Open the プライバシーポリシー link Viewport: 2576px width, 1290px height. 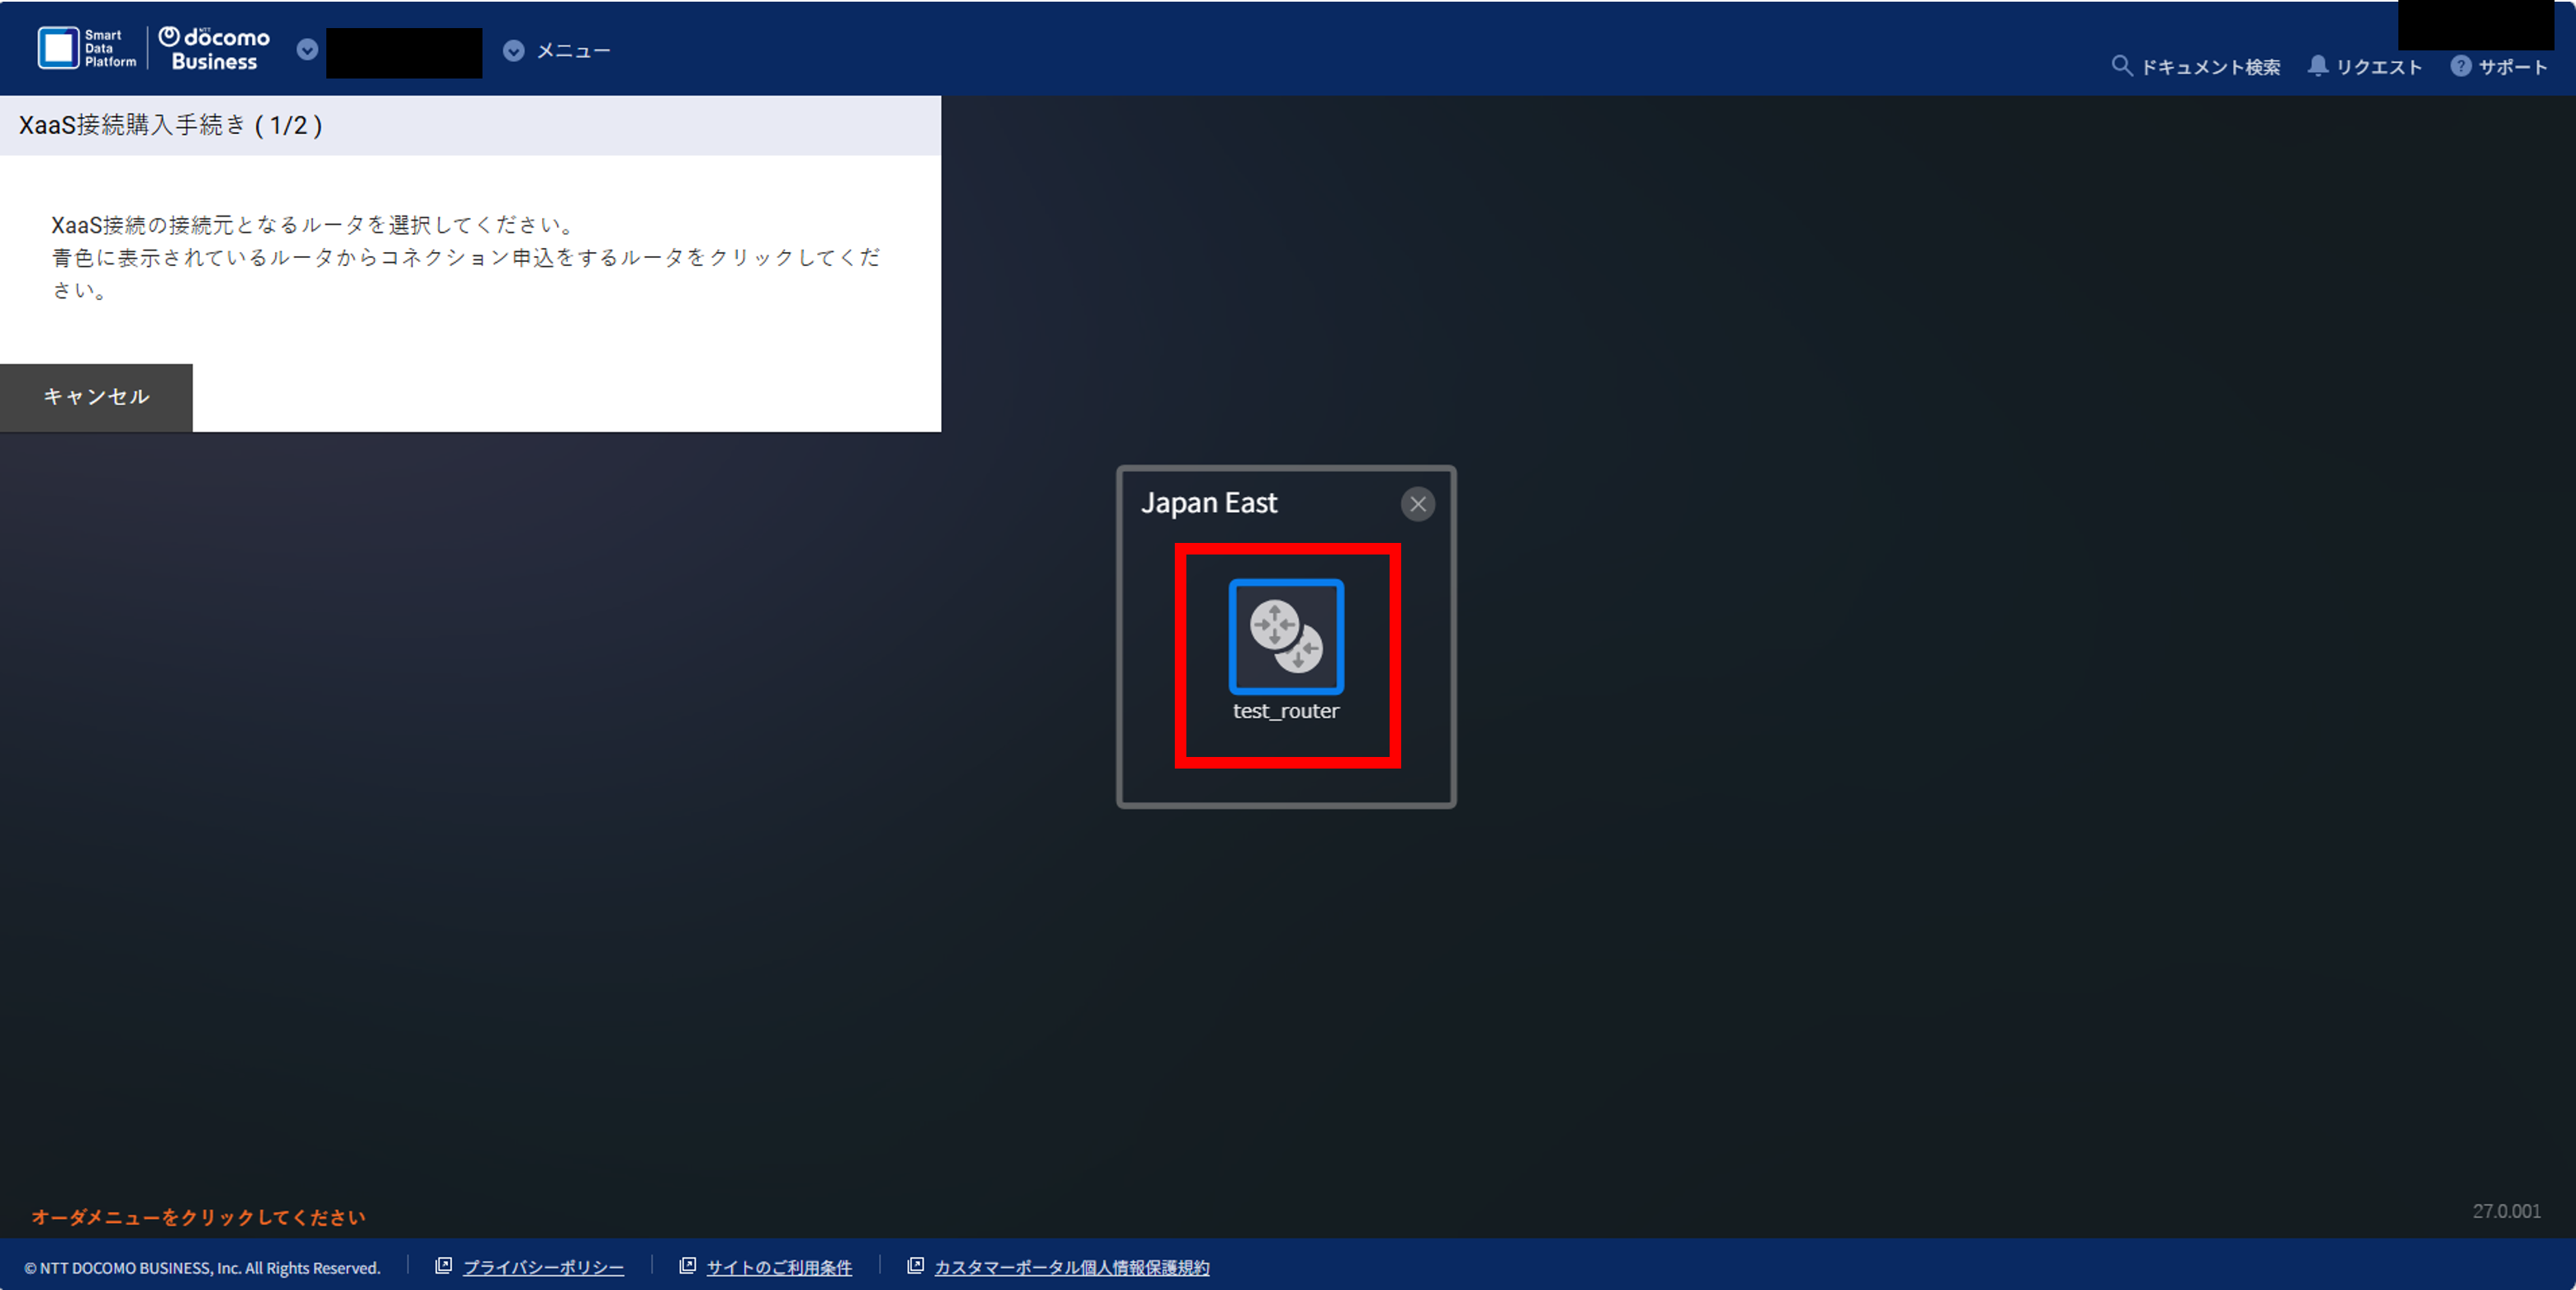click(543, 1267)
